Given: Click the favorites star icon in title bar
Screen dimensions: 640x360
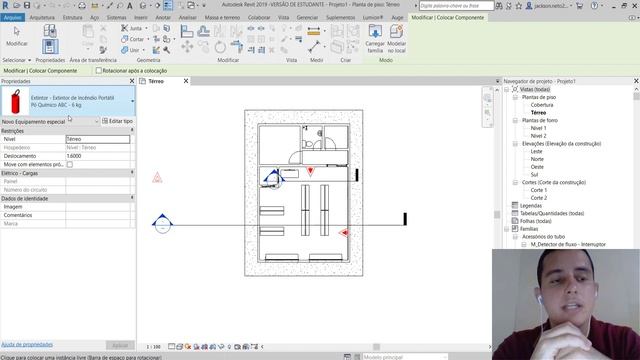Looking at the screenshot, I should (x=518, y=6).
